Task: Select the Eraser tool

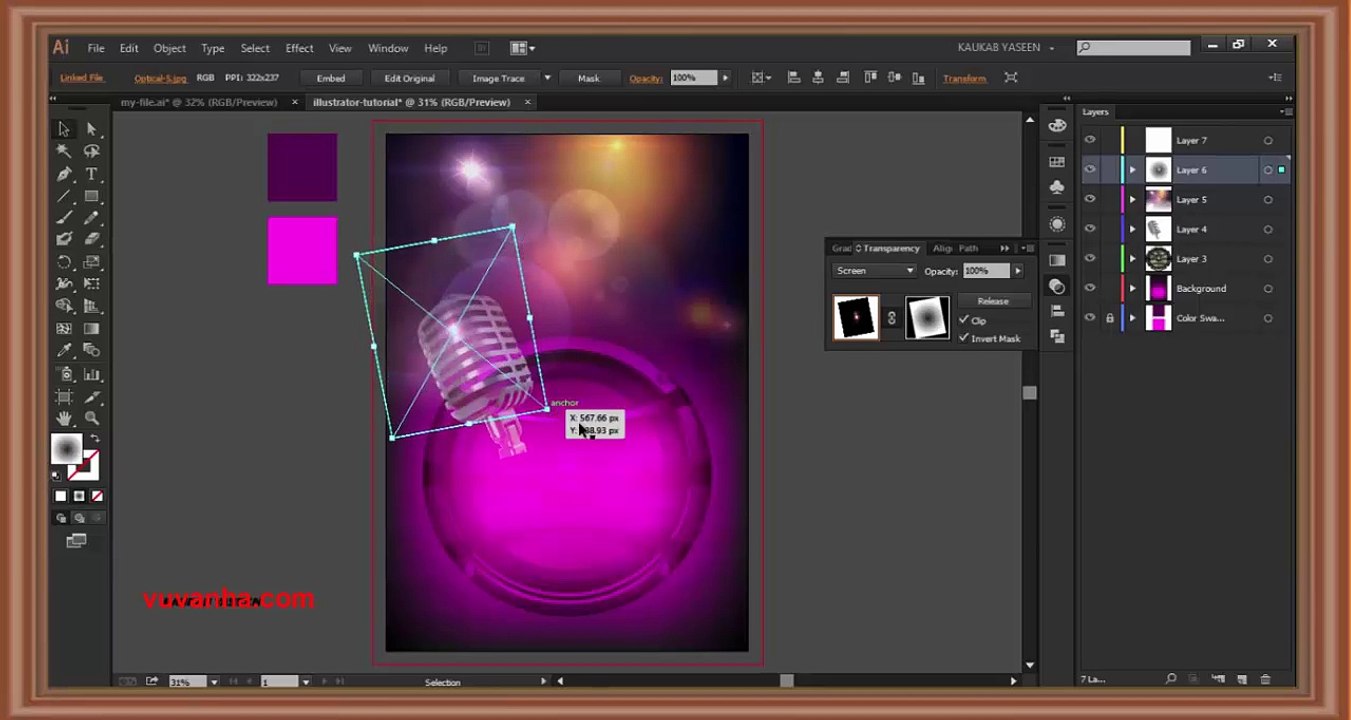Action: tap(91, 240)
